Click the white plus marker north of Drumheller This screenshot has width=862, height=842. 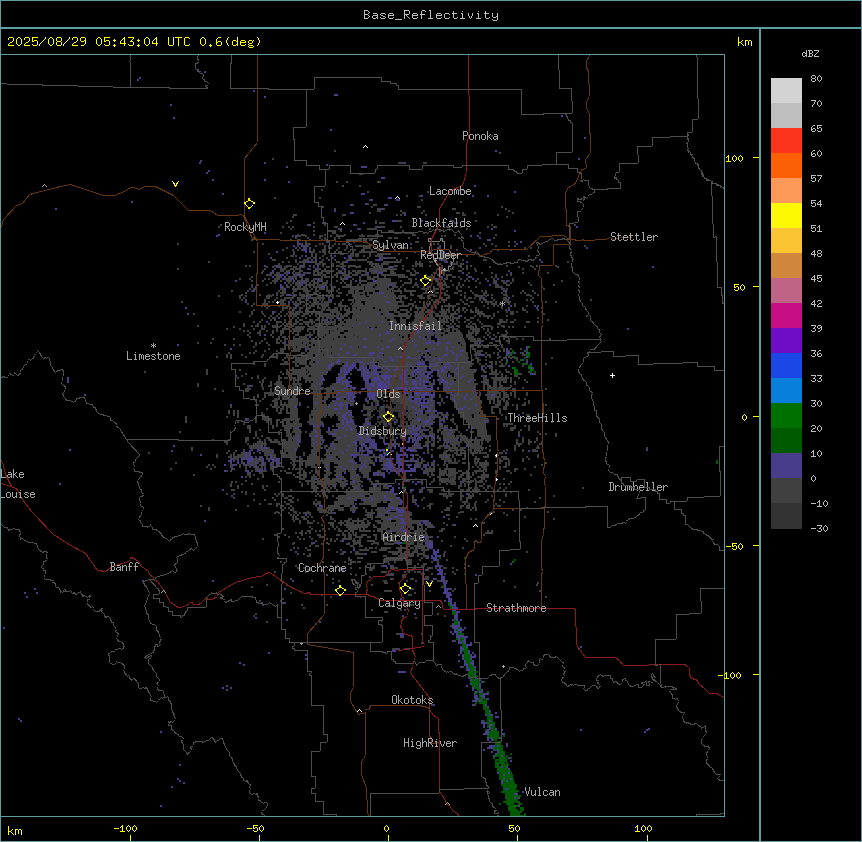click(x=612, y=375)
